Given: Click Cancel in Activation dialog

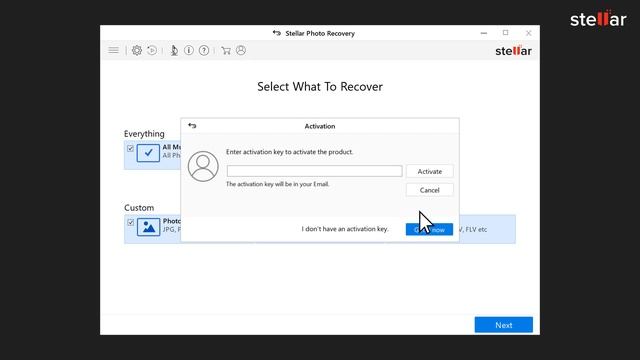Looking at the screenshot, I should coord(429,190).
